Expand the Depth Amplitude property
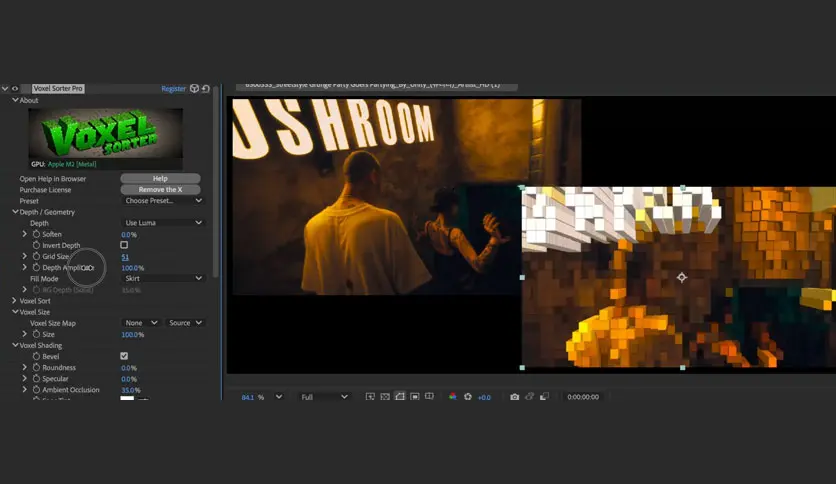Image resolution: width=836 pixels, height=484 pixels. [25, 268]
